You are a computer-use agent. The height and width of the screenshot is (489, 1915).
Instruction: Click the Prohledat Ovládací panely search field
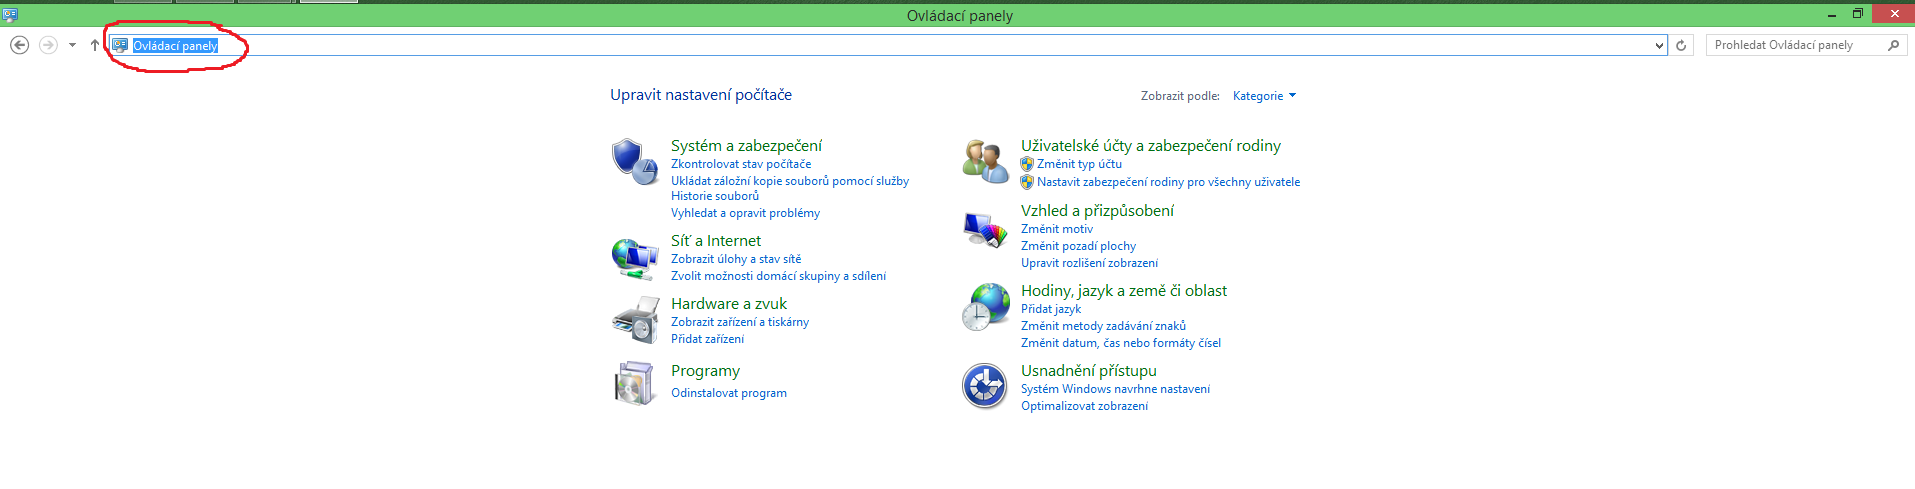click(1795, 45)
